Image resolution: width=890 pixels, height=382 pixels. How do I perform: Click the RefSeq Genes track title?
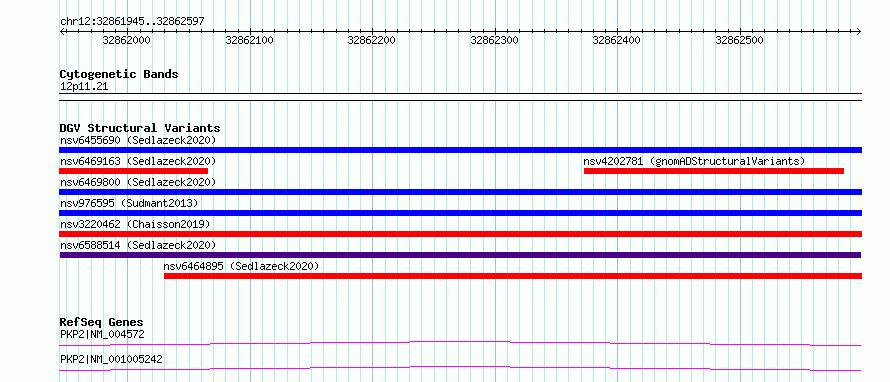pyautogui.click(x=102, y=322)
